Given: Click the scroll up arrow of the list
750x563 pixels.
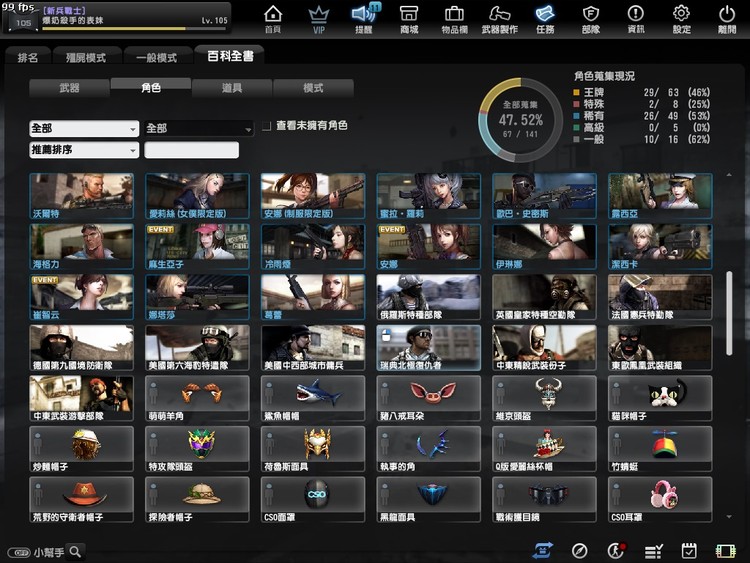Looking at the screenshot, I should click(x=728, y=176).
